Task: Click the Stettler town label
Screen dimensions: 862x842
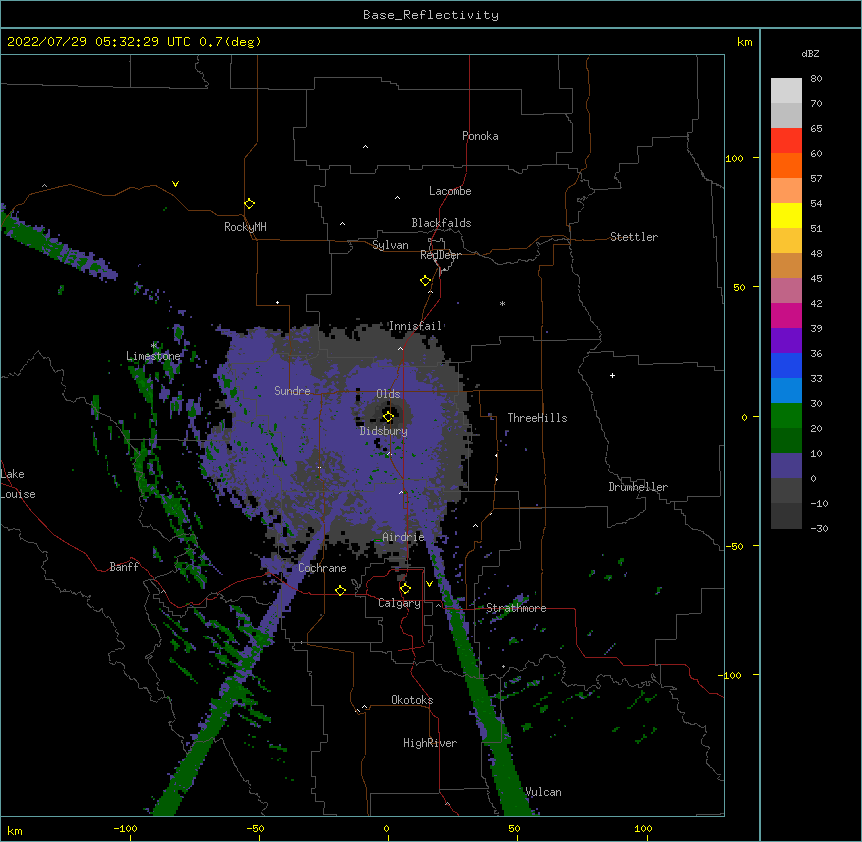Action: 634,237
